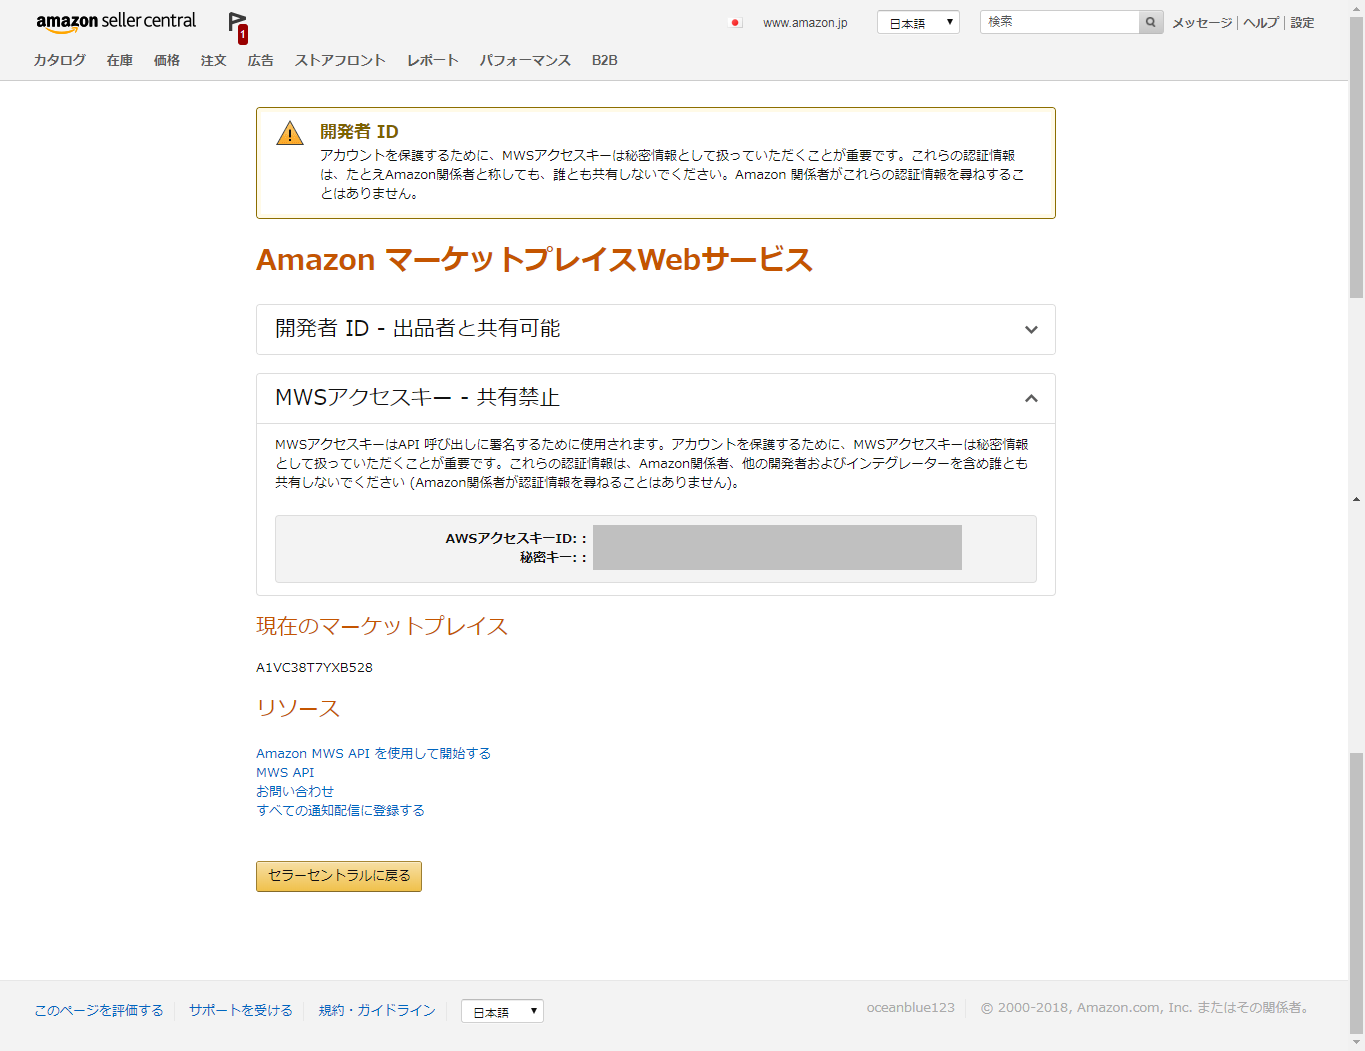Click the MWSアクセスキー - 共有禁止 header
The image size is (1365, 1051).
(x=656, y=398)
